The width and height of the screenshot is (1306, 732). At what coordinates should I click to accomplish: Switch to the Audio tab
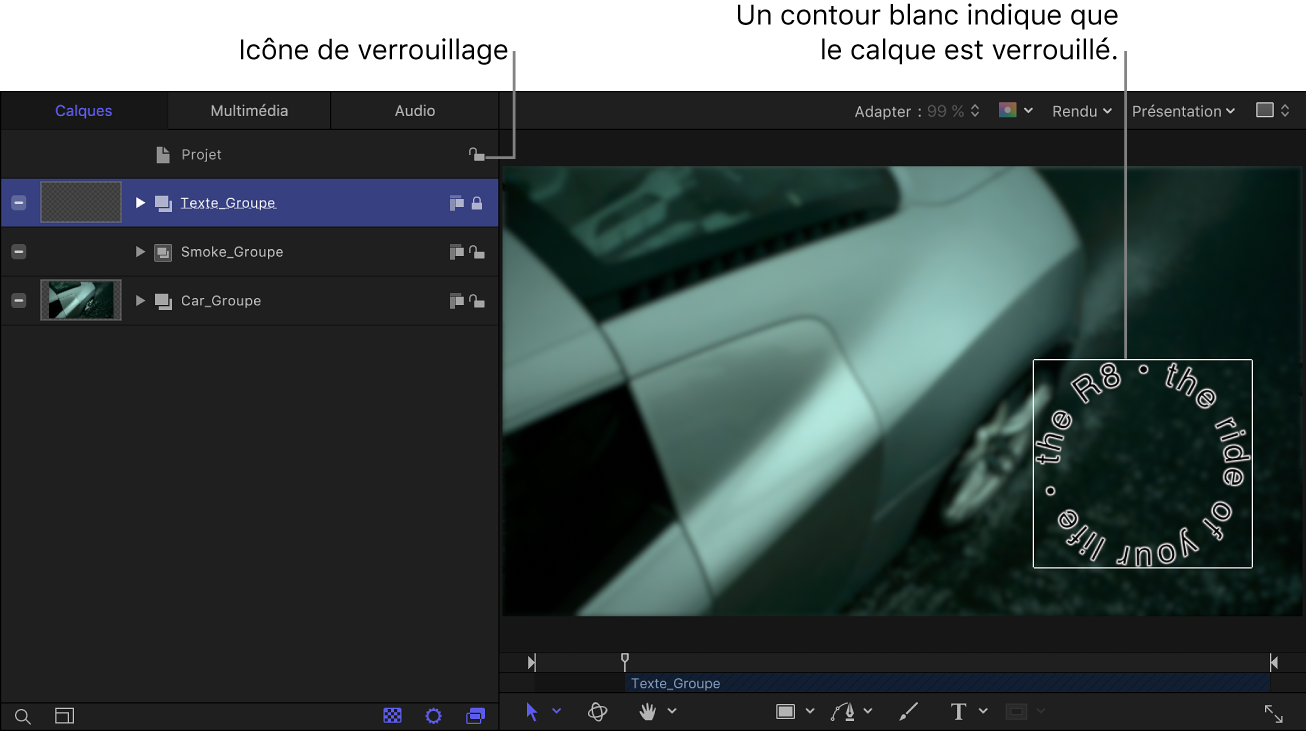(414, 111)
